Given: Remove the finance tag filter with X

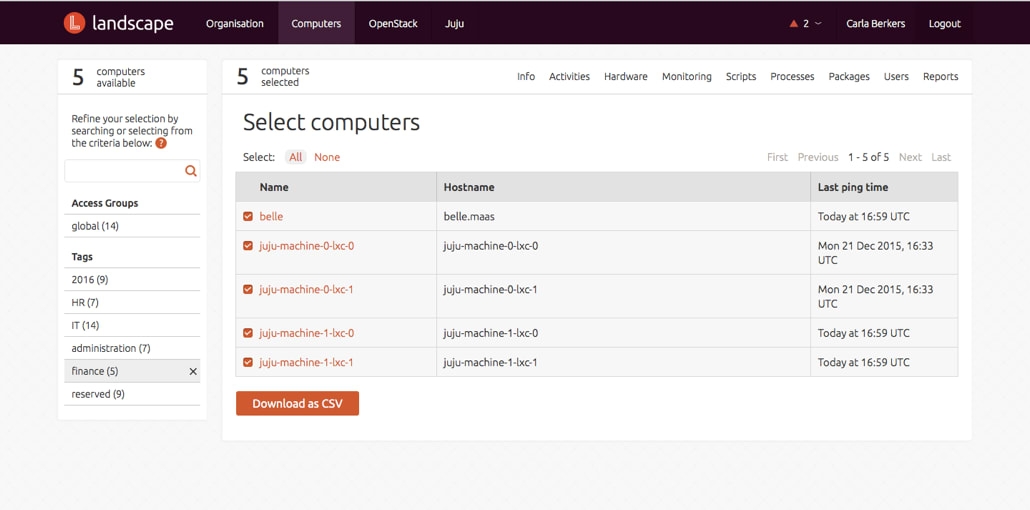Looking at the screenshot, I should click(193, 371).
